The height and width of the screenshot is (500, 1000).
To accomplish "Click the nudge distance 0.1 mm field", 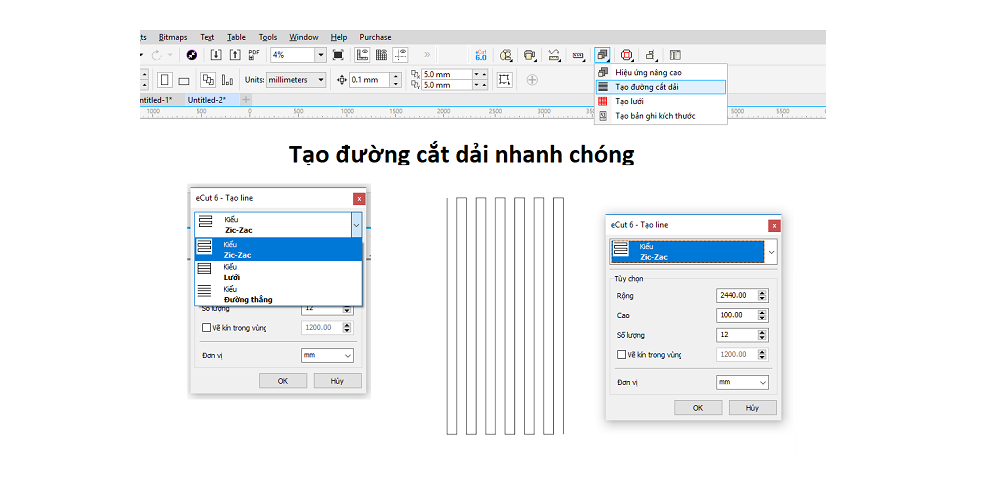I will coord(369,80).
